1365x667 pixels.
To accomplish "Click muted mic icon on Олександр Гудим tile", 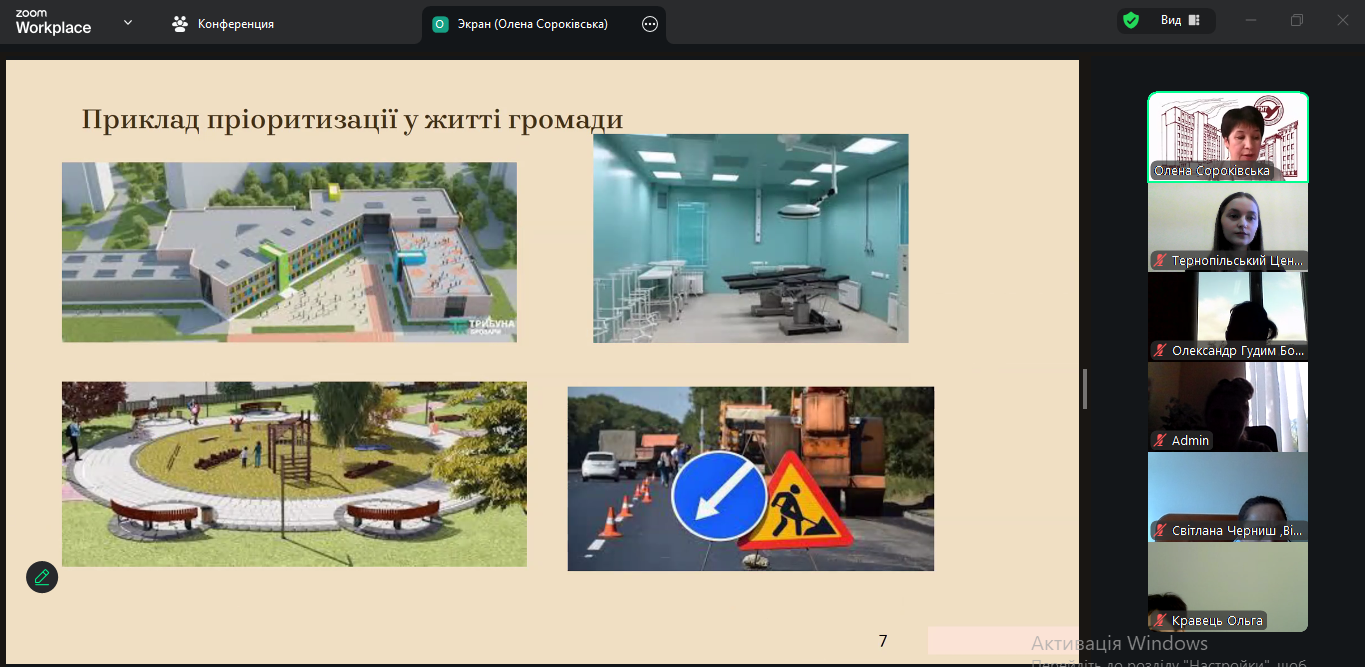I will (1160, 351).
